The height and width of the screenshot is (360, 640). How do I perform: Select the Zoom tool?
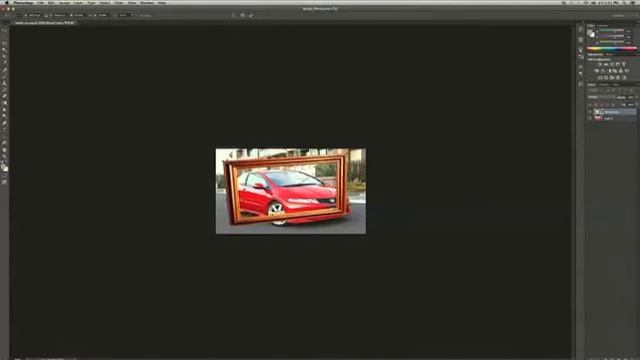[4, 157]
